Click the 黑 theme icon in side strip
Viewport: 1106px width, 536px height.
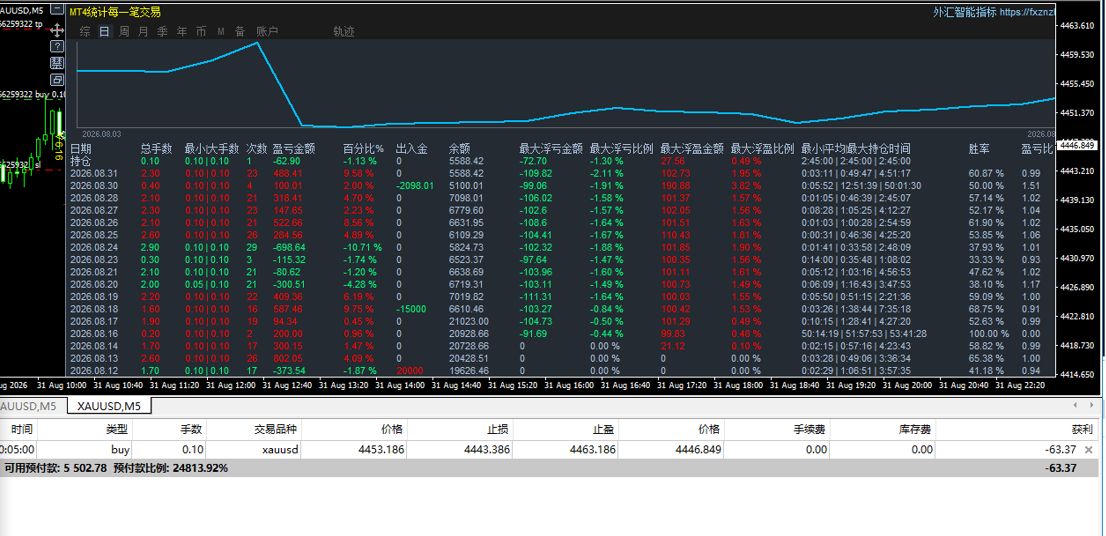(x=57, y=63)
